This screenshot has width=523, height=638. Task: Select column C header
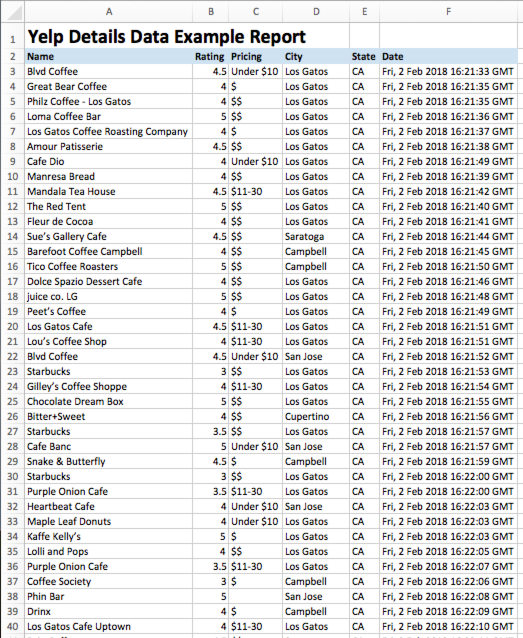click(256, 12)
